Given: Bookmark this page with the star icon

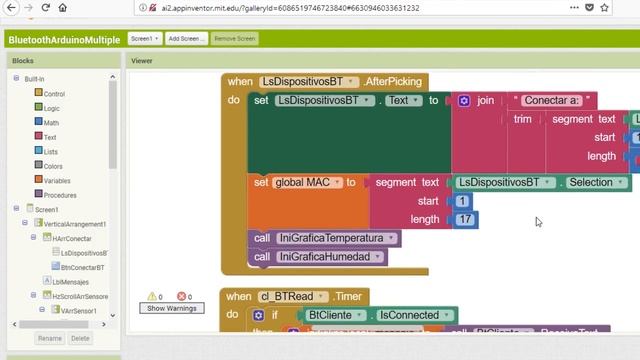Looking at the screenshot, I should (604, 7).
